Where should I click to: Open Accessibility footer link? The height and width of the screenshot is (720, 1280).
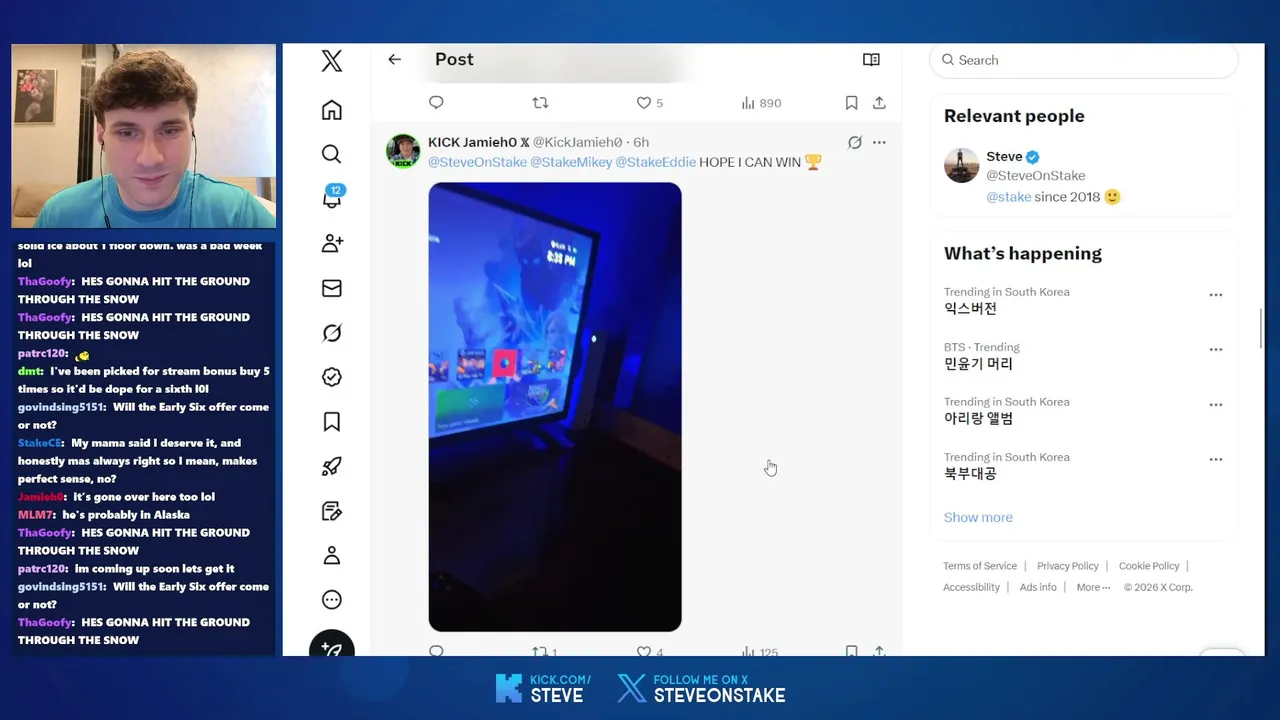pyautogui.click(x=971, y=587)
